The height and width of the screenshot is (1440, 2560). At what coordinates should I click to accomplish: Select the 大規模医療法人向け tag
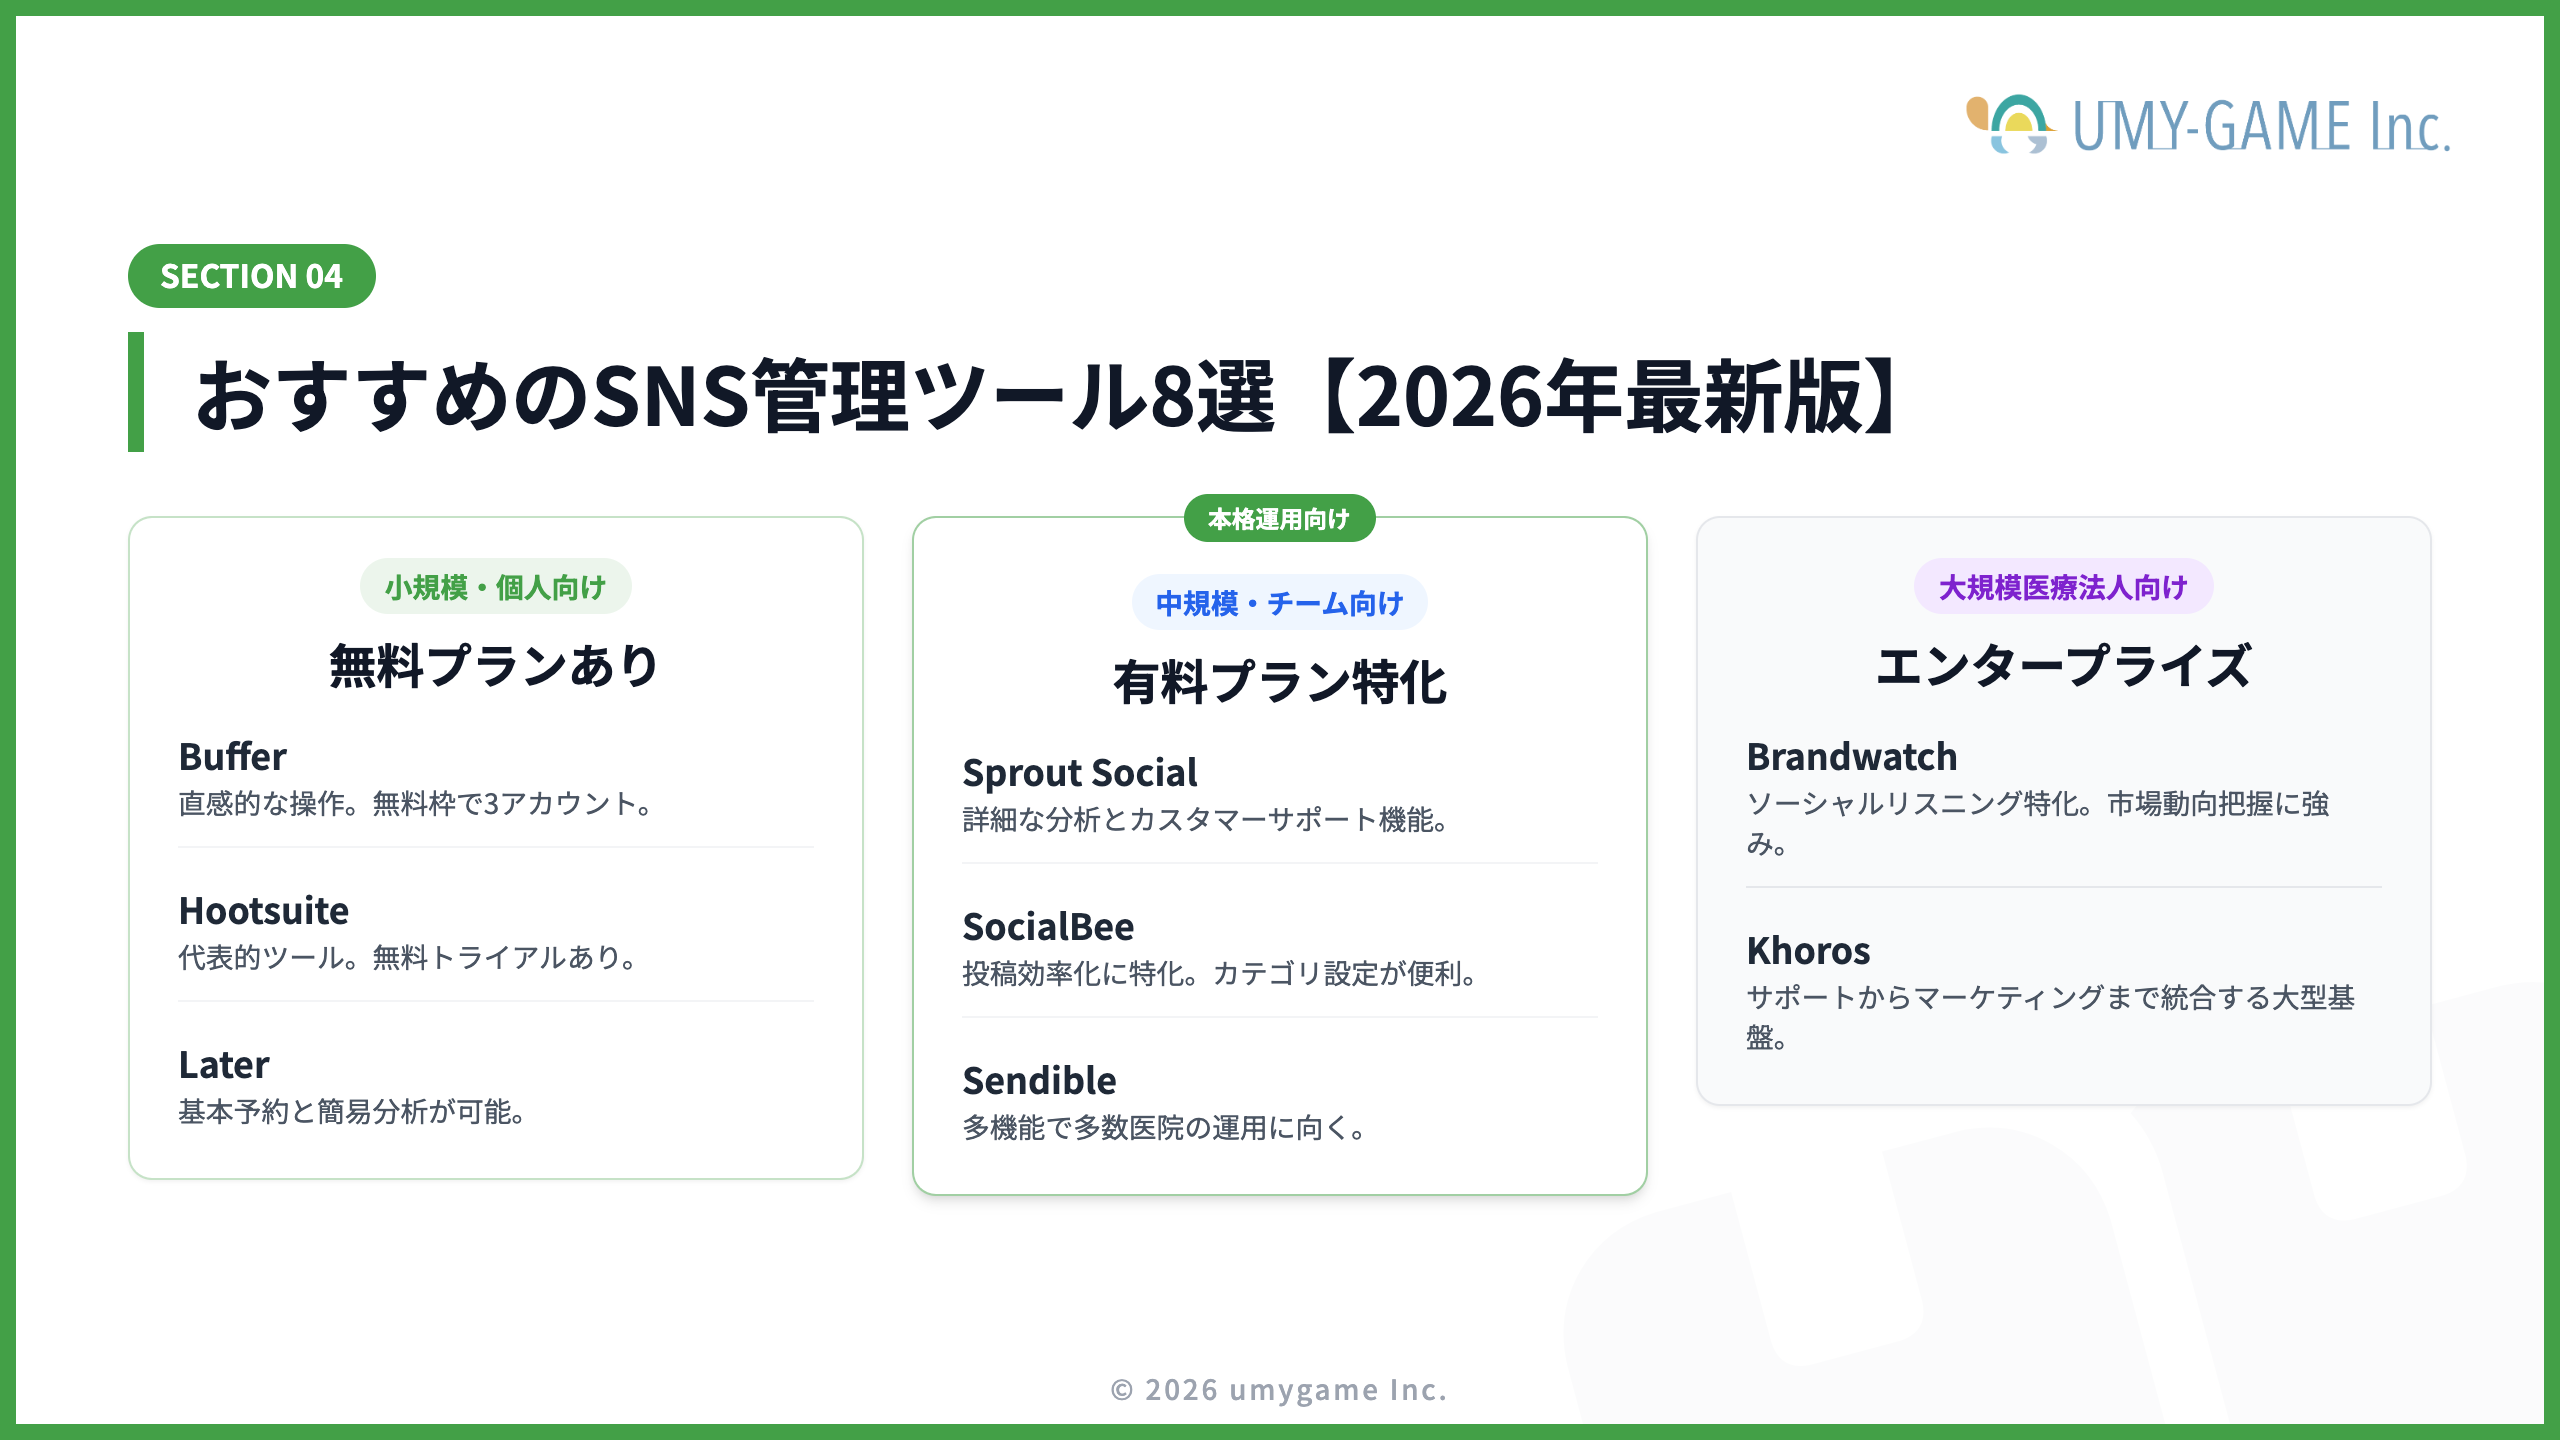coord(2063,587)
